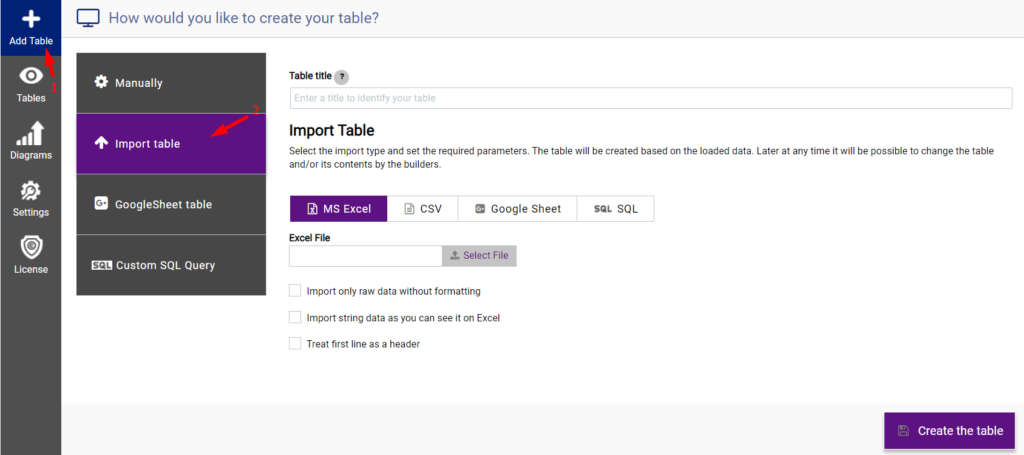The height and width of the screenshot is (455, 1024).
Task: Click the Select File button
Action: click(479, 256)
